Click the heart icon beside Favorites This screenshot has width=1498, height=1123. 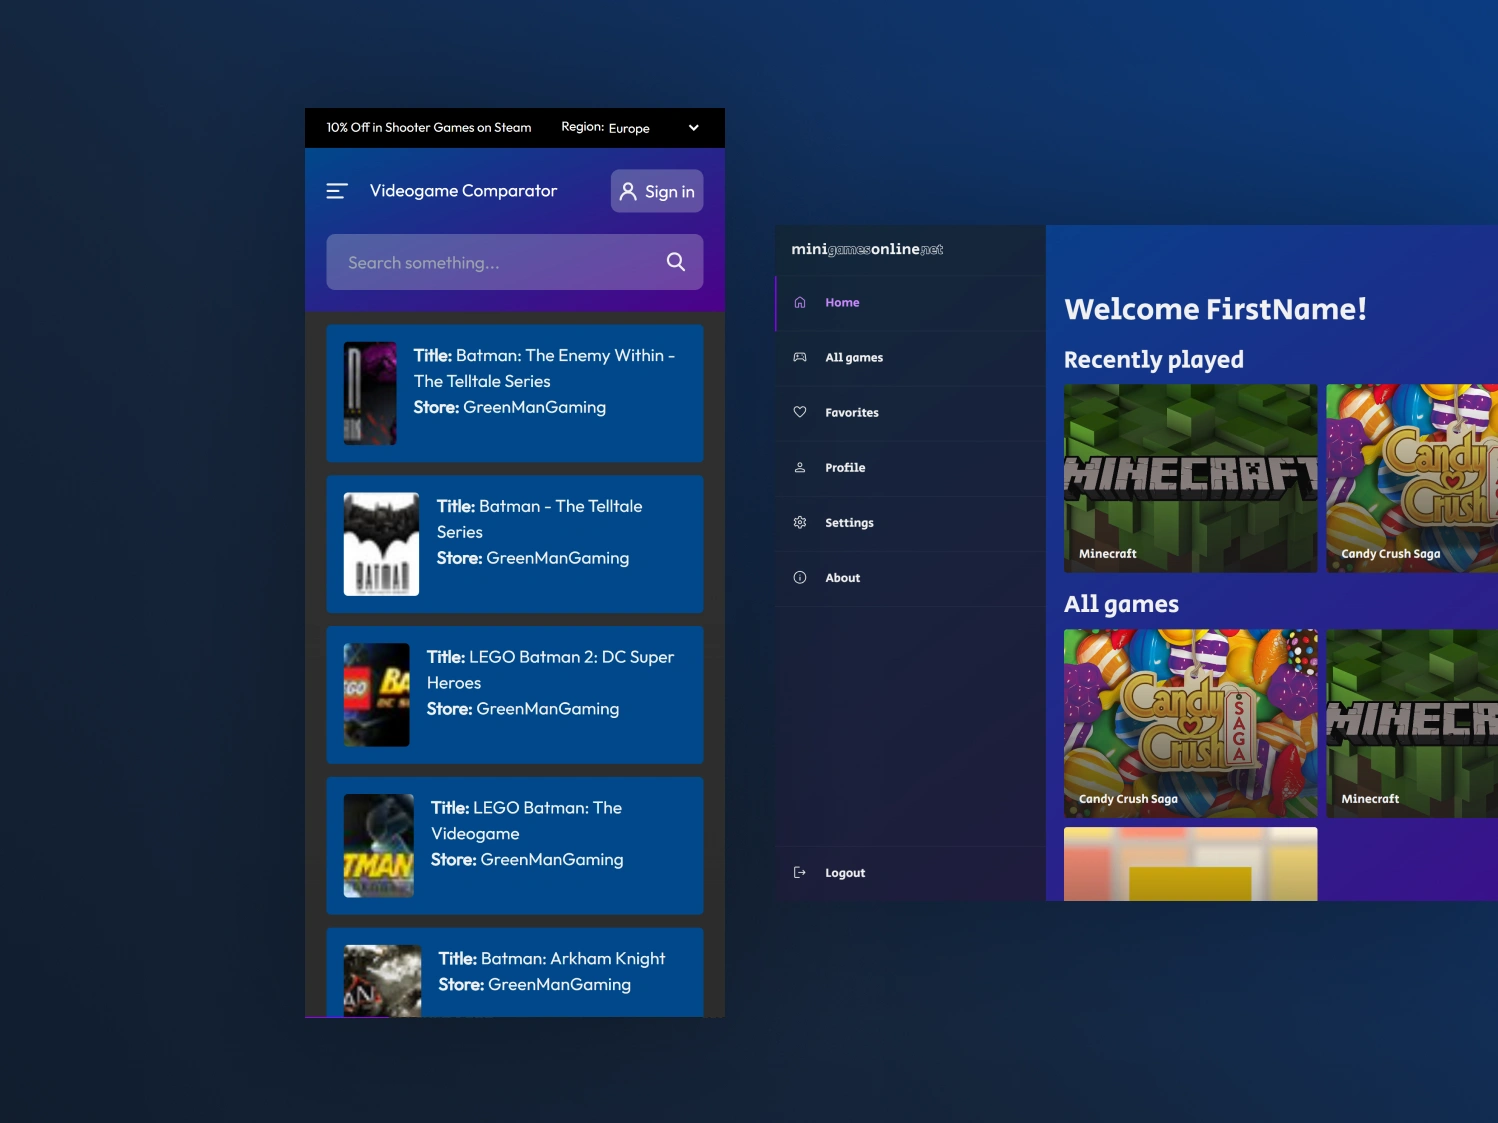(x=800, y=413)
